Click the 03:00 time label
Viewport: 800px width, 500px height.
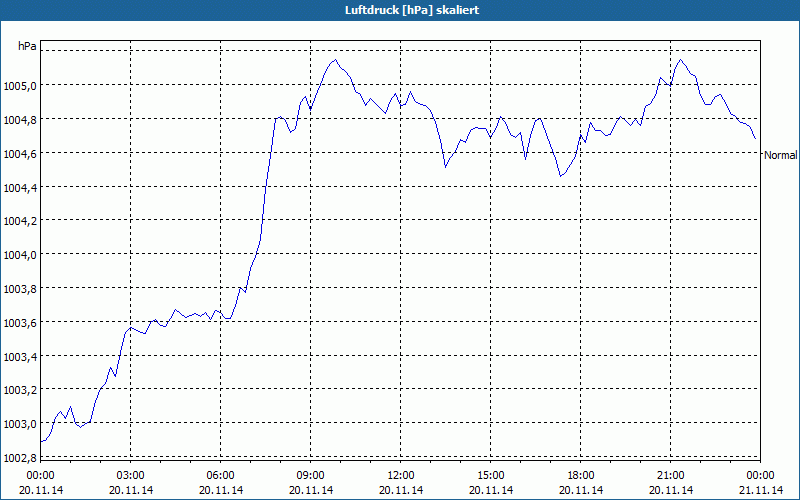(x=131, y=476)
